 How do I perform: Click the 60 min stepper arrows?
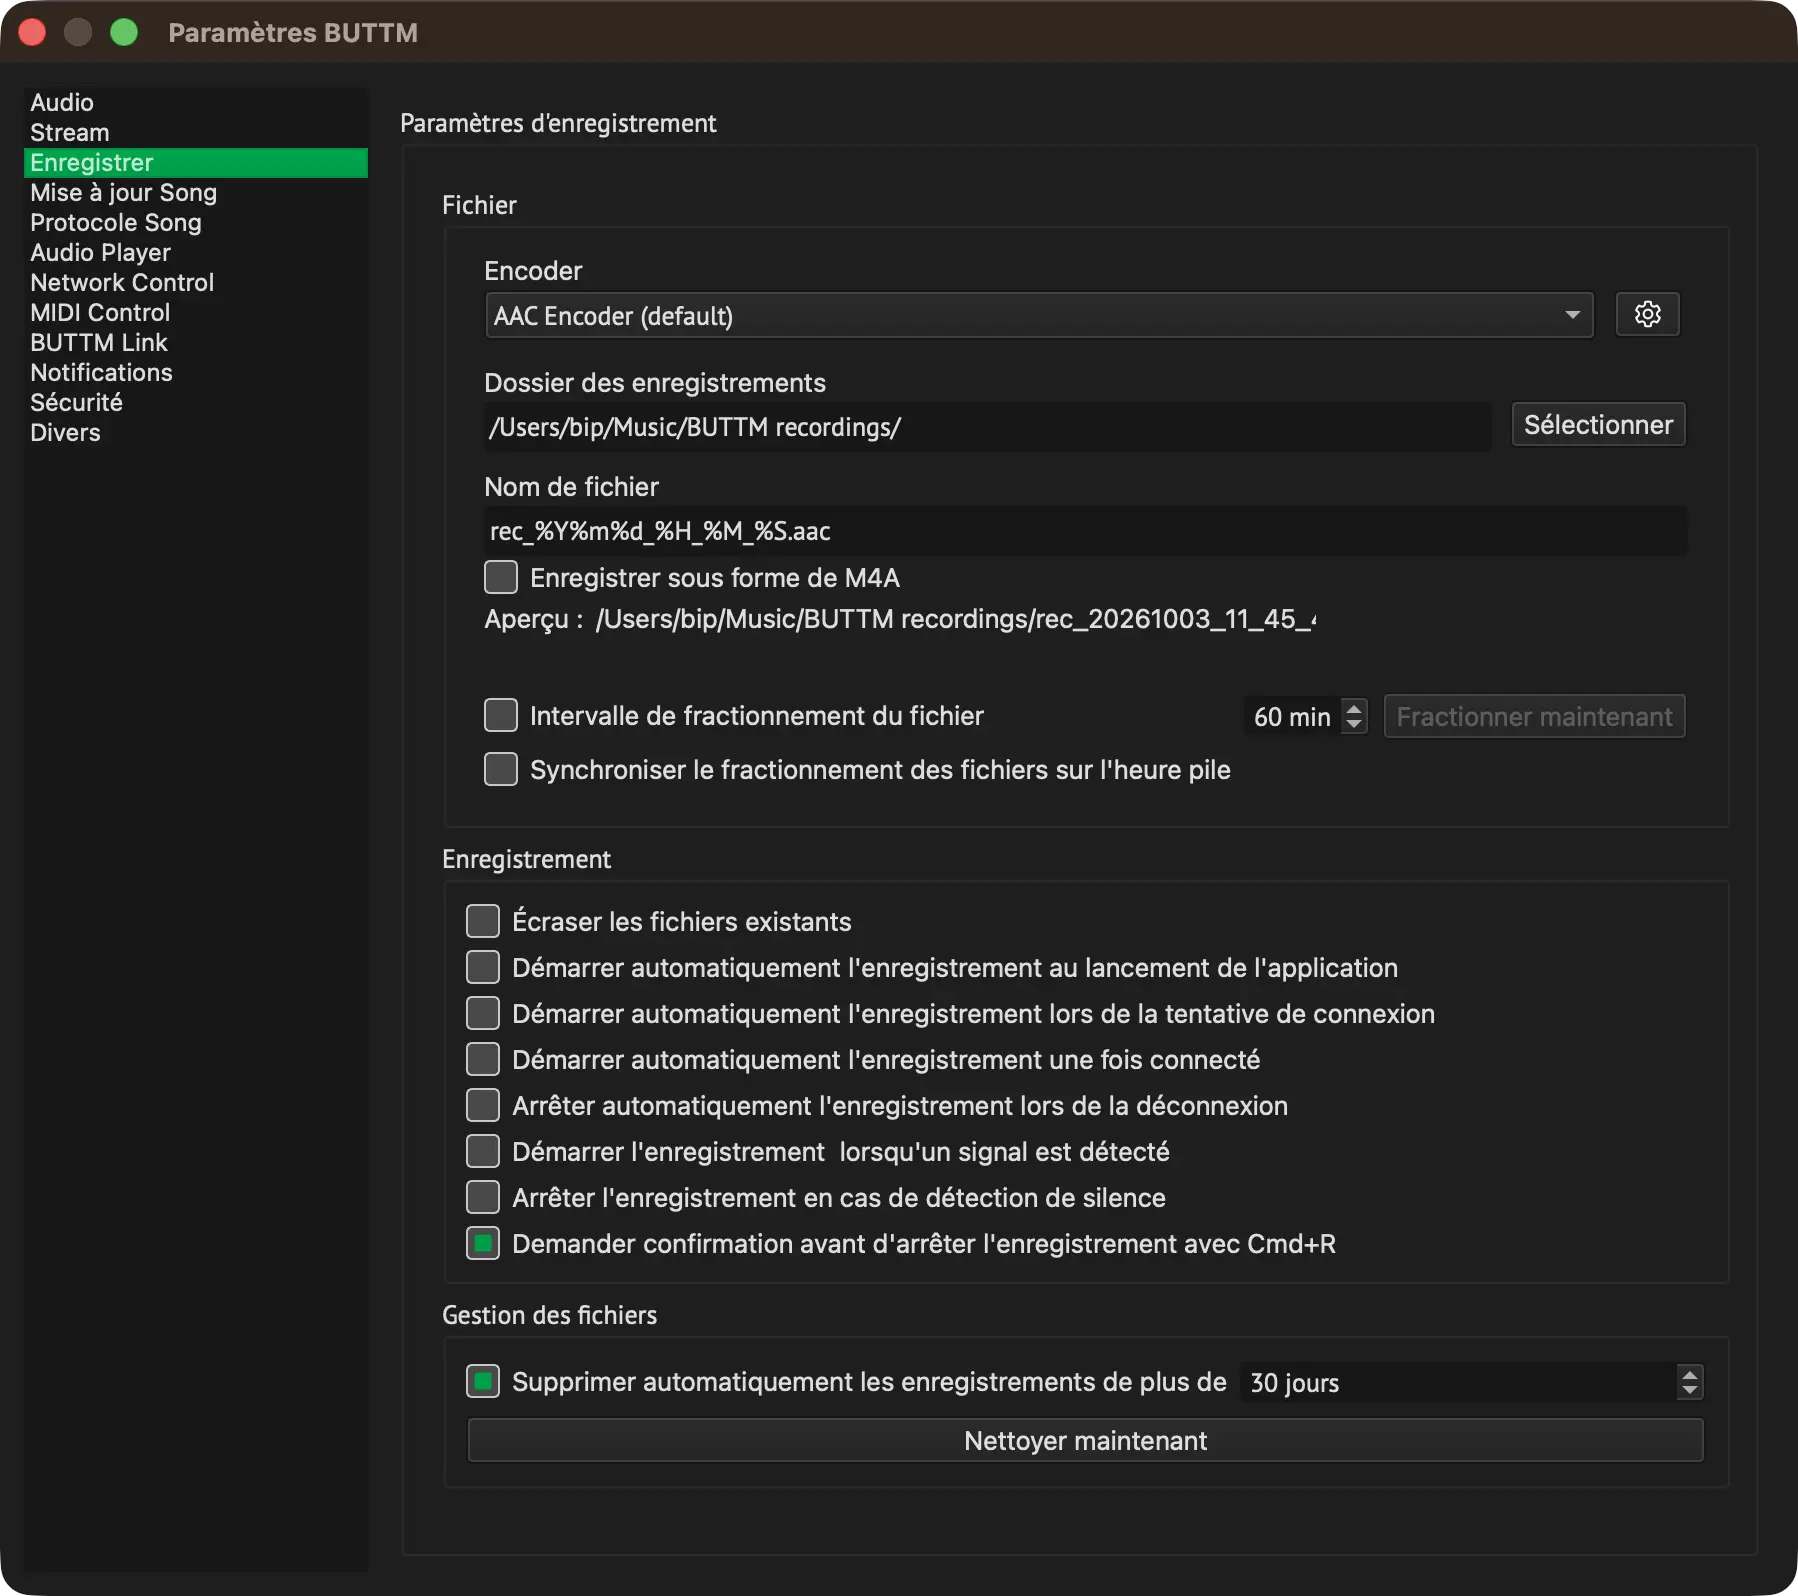coord(1354,716)
